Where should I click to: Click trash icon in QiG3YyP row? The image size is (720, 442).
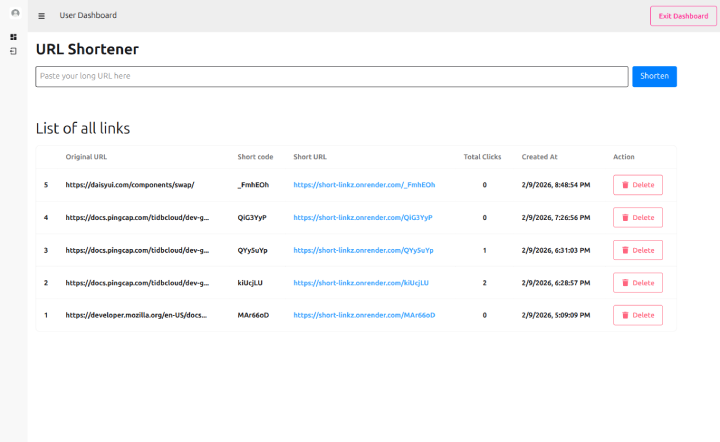626,217
